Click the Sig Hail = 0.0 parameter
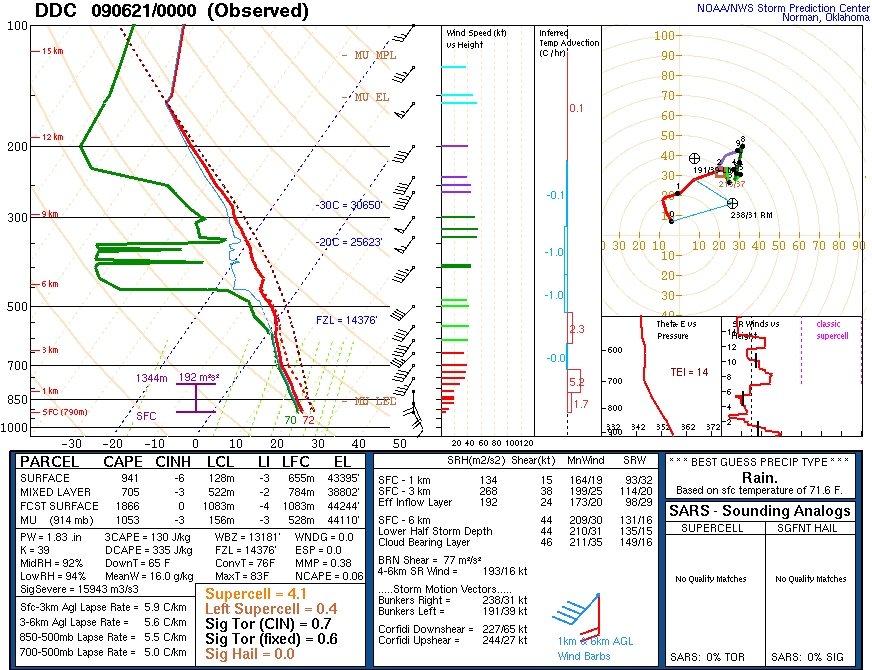 coord(249,654)
